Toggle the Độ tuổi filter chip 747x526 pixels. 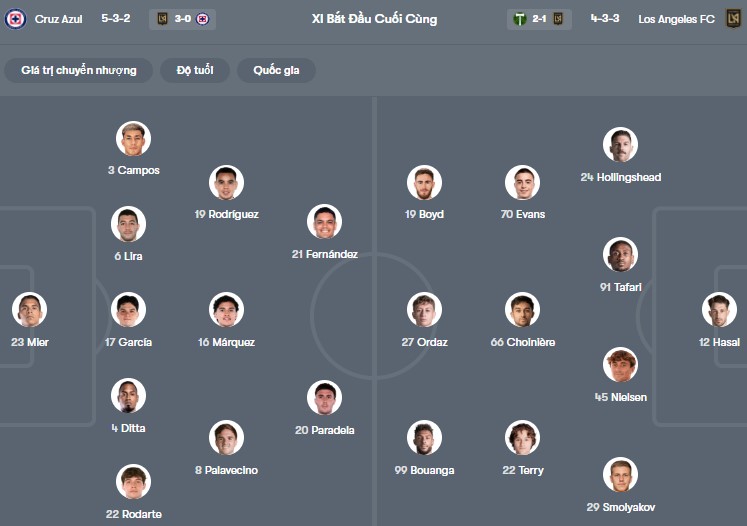tap(195, 70)
